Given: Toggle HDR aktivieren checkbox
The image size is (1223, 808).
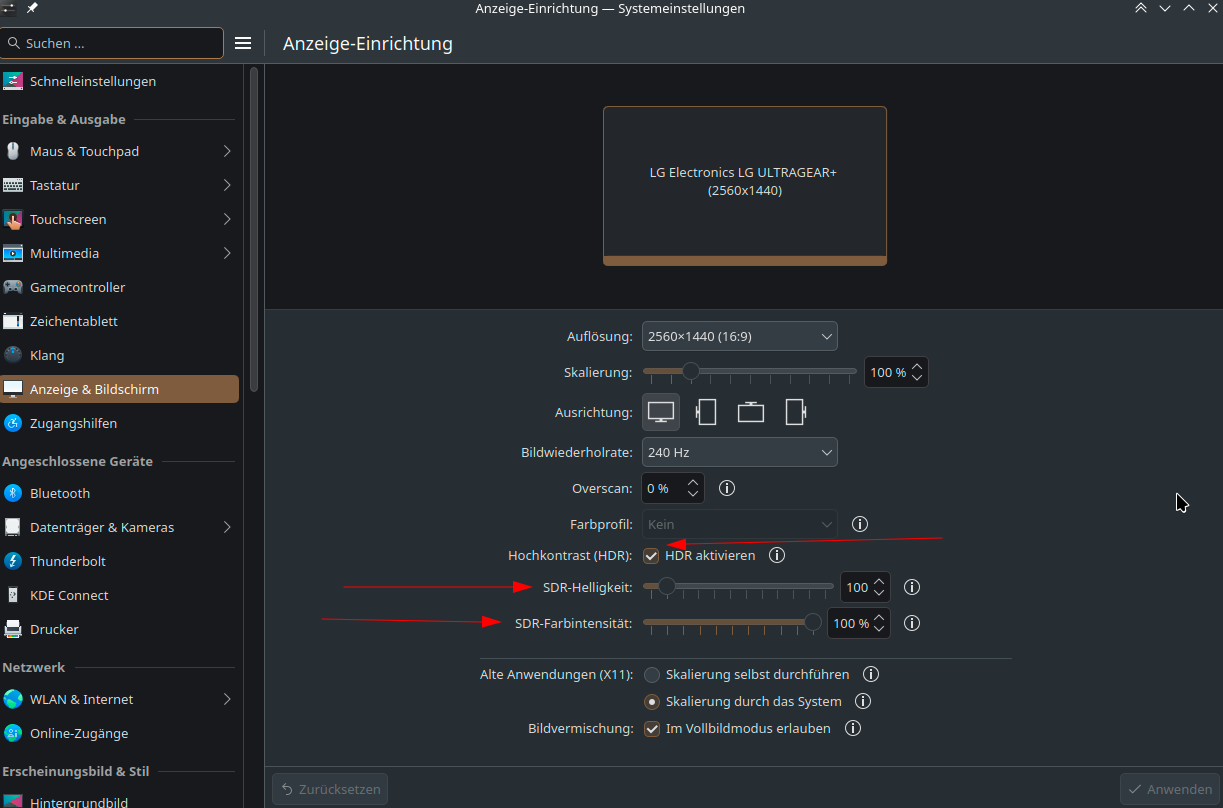Looking at the screenshot, I should click(x=651, y=555).
